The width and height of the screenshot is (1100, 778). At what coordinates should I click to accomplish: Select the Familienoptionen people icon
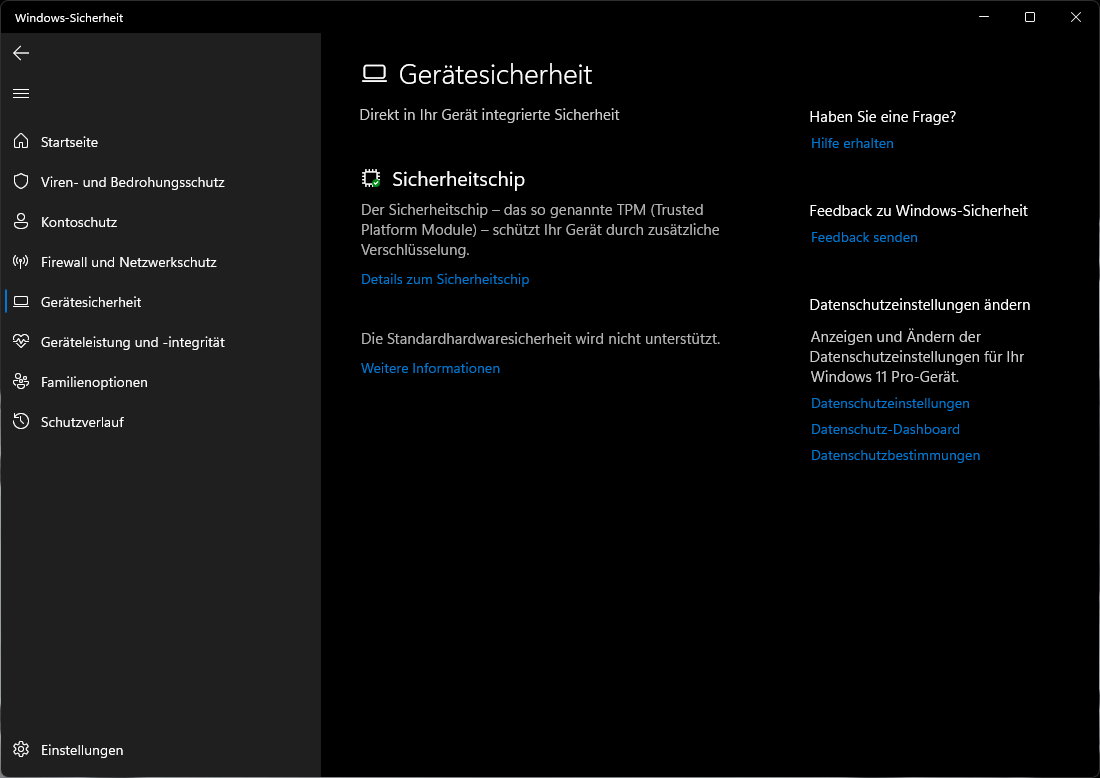21,382
